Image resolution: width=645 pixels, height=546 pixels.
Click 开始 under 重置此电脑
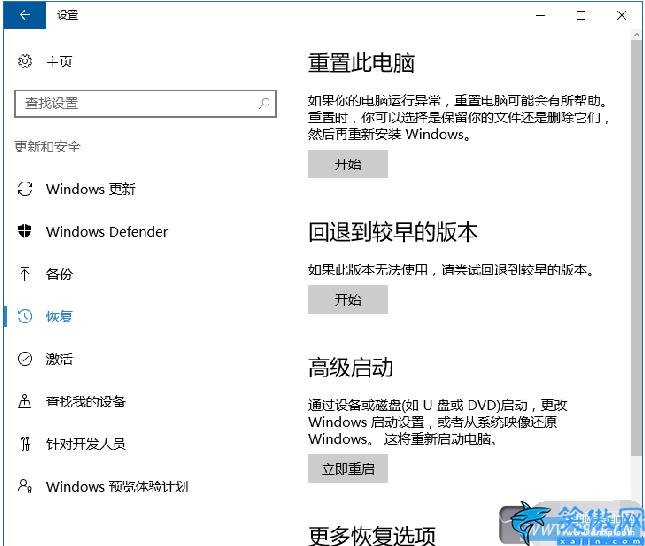click(x=348, y=164)
